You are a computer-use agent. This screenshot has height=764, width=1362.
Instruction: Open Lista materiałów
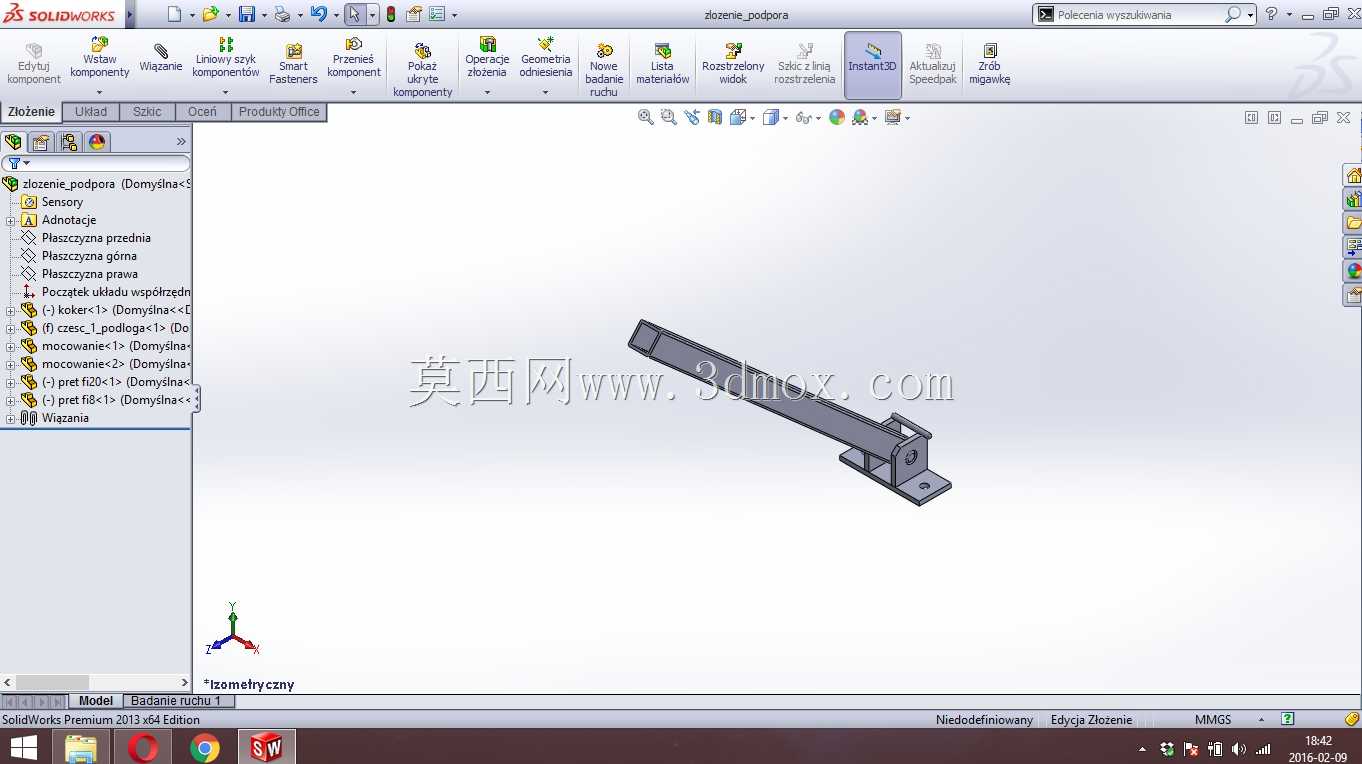[663, 64]
